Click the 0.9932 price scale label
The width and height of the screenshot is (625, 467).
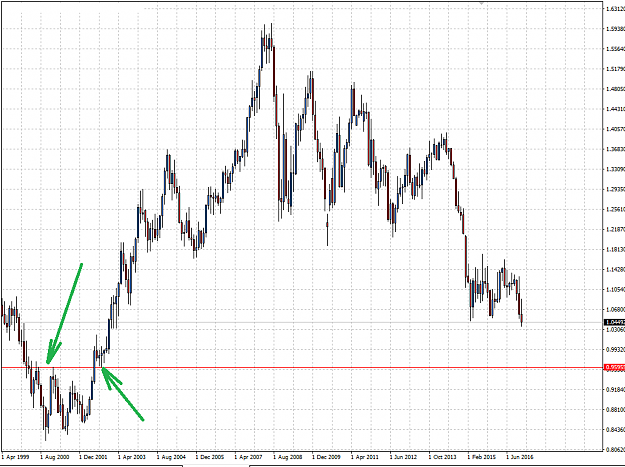pyautogui.click(x=615, y=350)
